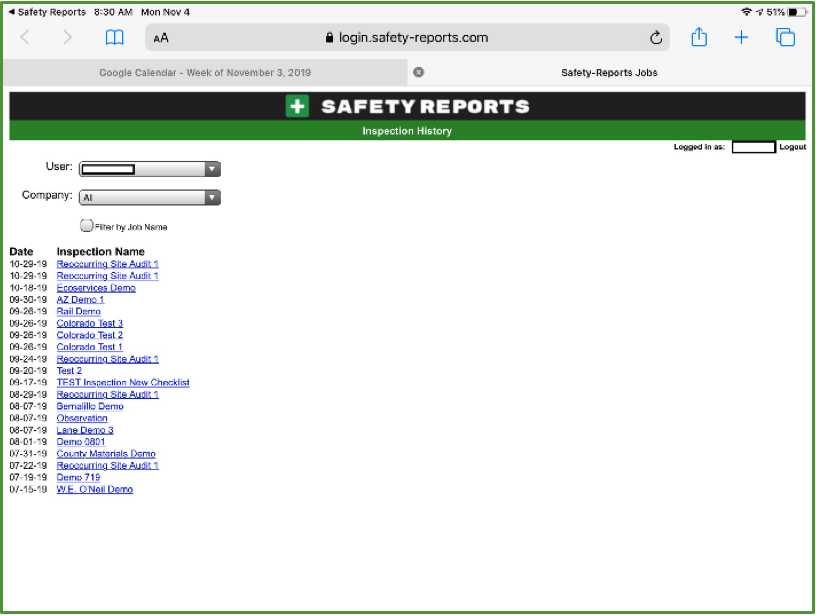Tap the Wi-Fi status icon
This screenshot has height=615, width=816.
point(746,11)
